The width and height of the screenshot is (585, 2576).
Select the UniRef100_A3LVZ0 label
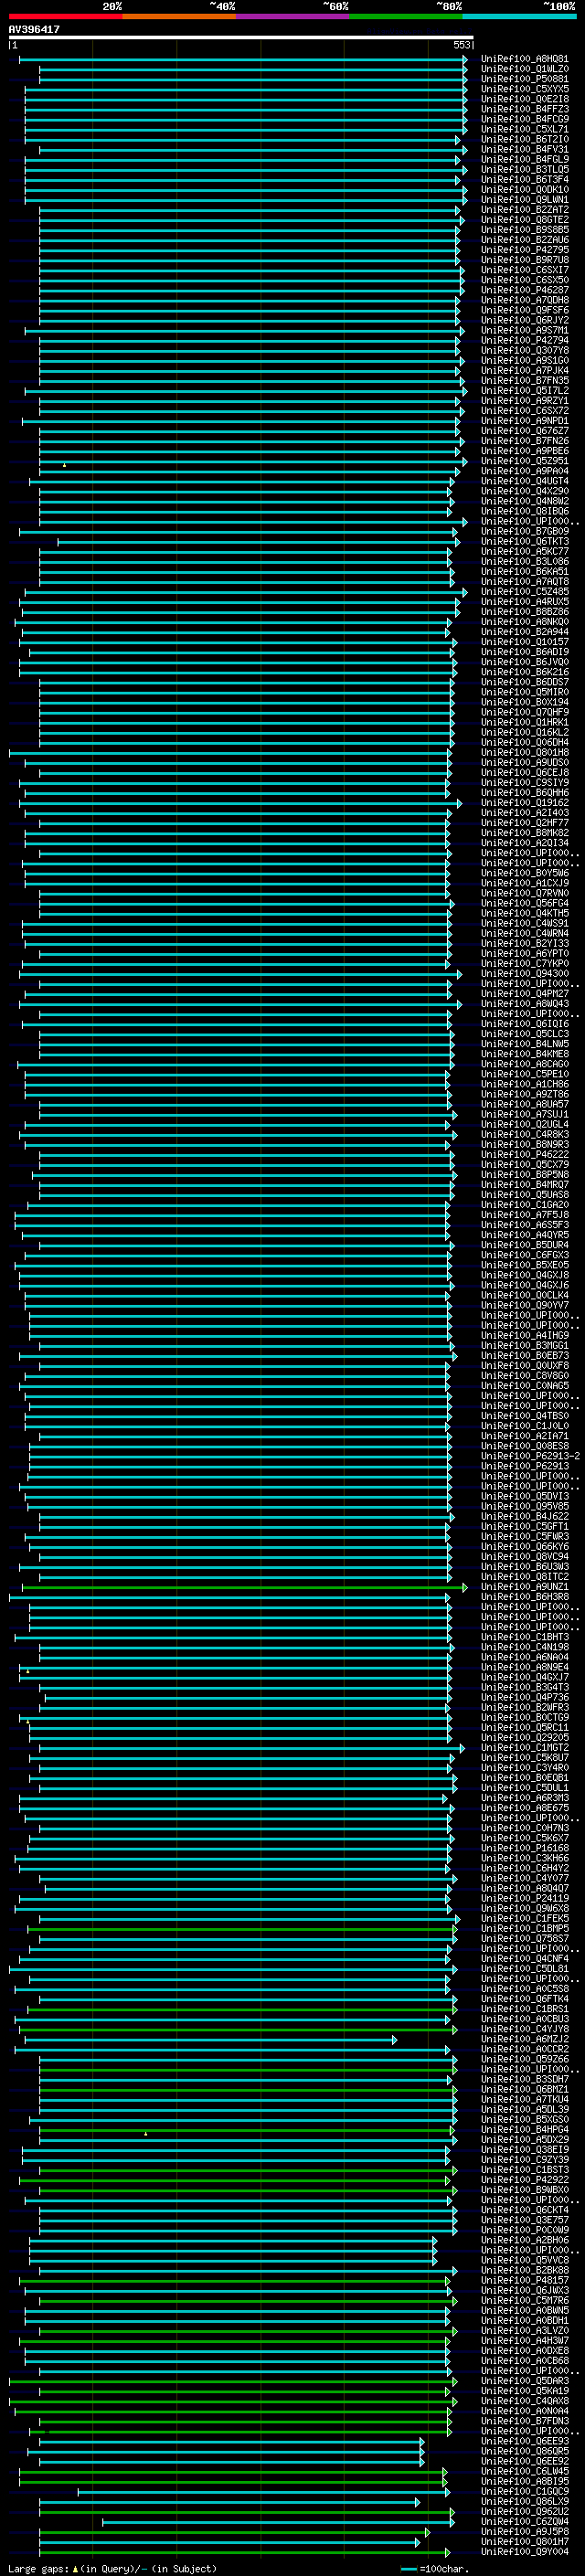(x=524, y=2330)
